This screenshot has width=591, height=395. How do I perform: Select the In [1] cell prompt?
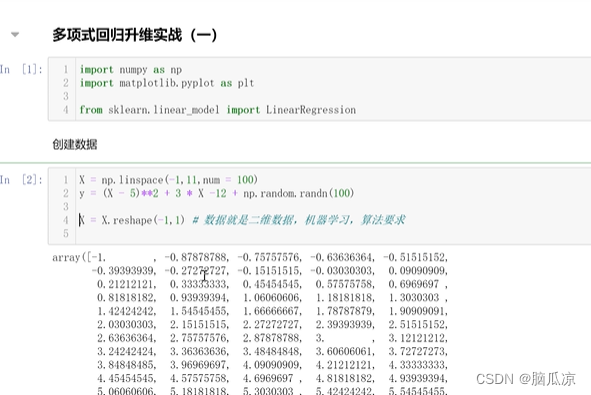click(x=21, y=69)
